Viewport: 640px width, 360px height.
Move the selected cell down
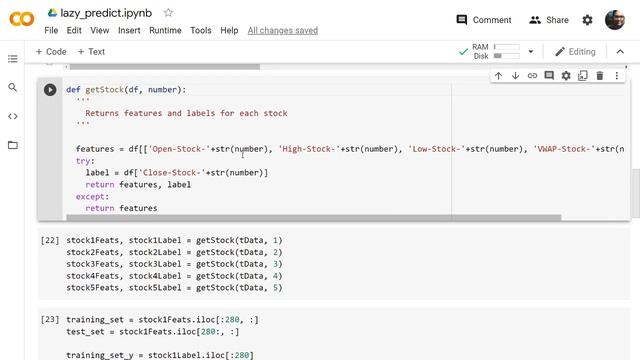click(515, 76)
